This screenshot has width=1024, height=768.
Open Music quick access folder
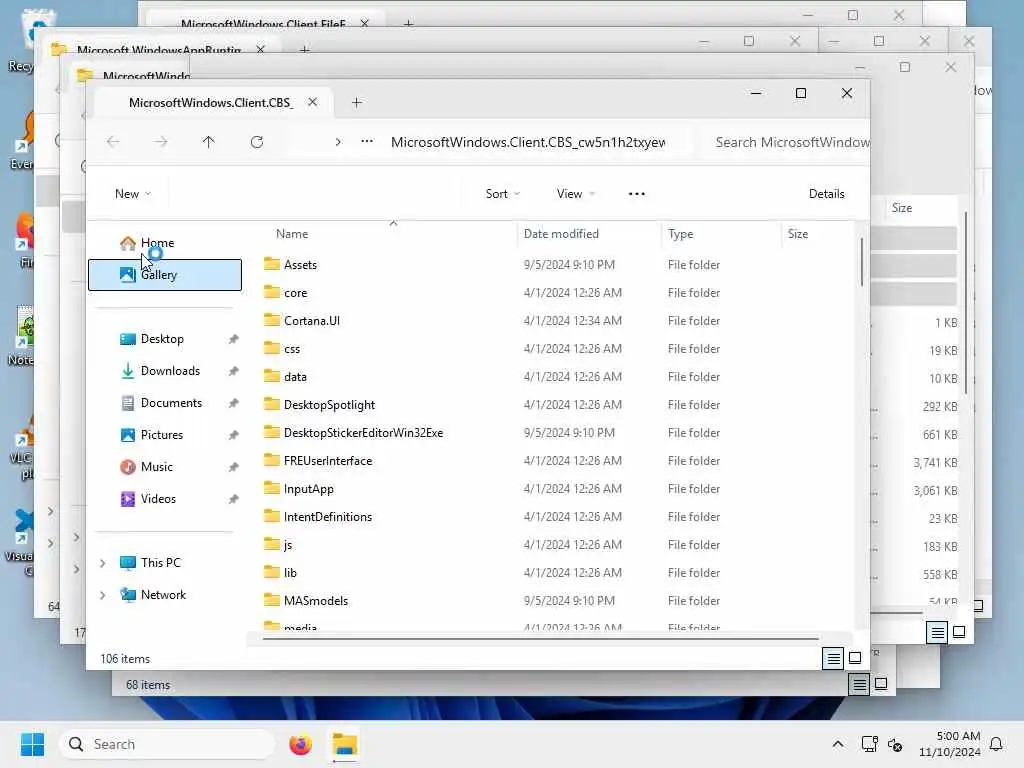(157, 467)
